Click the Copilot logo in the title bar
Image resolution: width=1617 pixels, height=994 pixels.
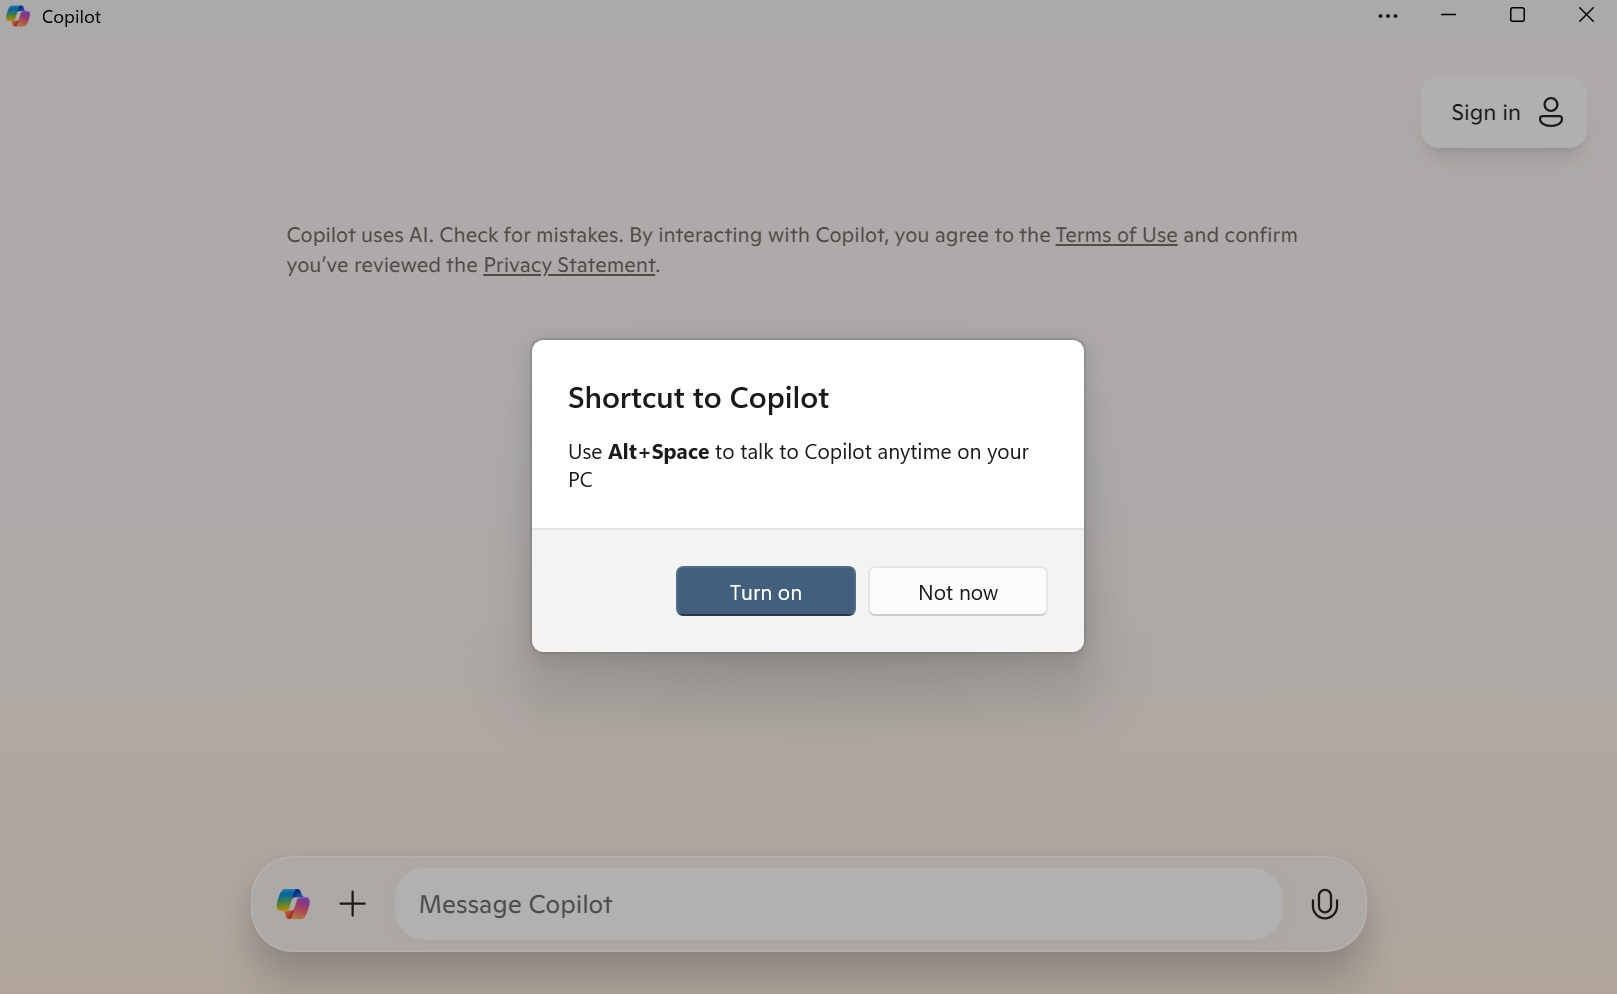[x=18, y=17]
